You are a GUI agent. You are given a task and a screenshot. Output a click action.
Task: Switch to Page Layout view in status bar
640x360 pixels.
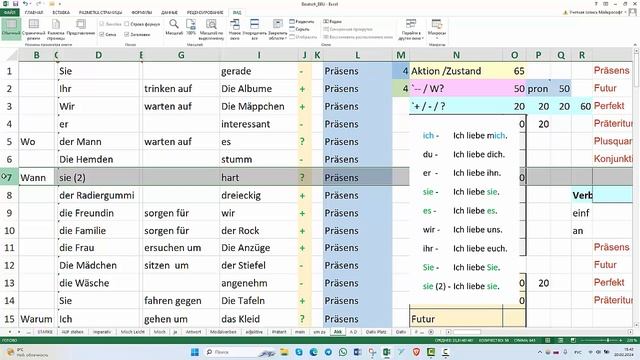pos(560,340)
